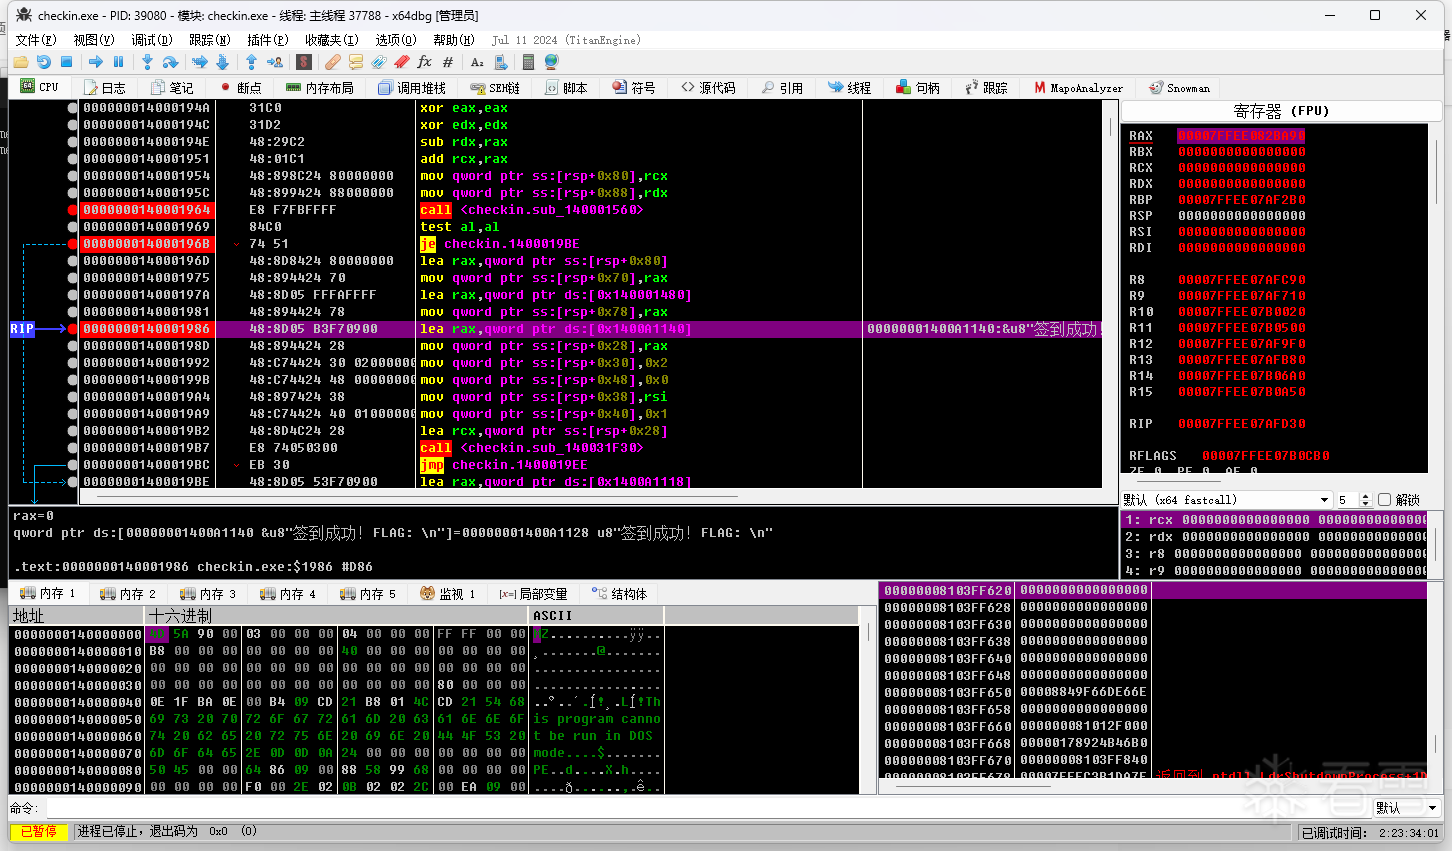
Task: Open the 默认 command type dropdown
Action: tap(1406, 807)
